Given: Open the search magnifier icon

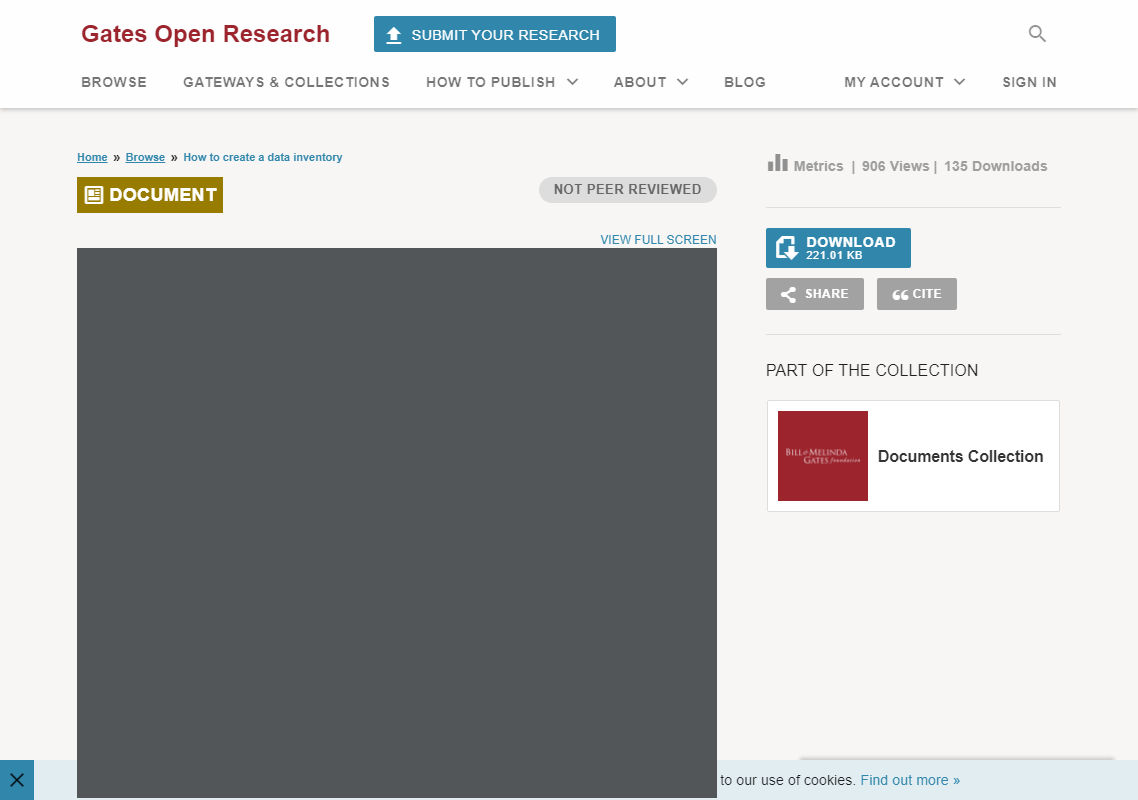Looking at the screenshot, I should [x=1037, y=33].
